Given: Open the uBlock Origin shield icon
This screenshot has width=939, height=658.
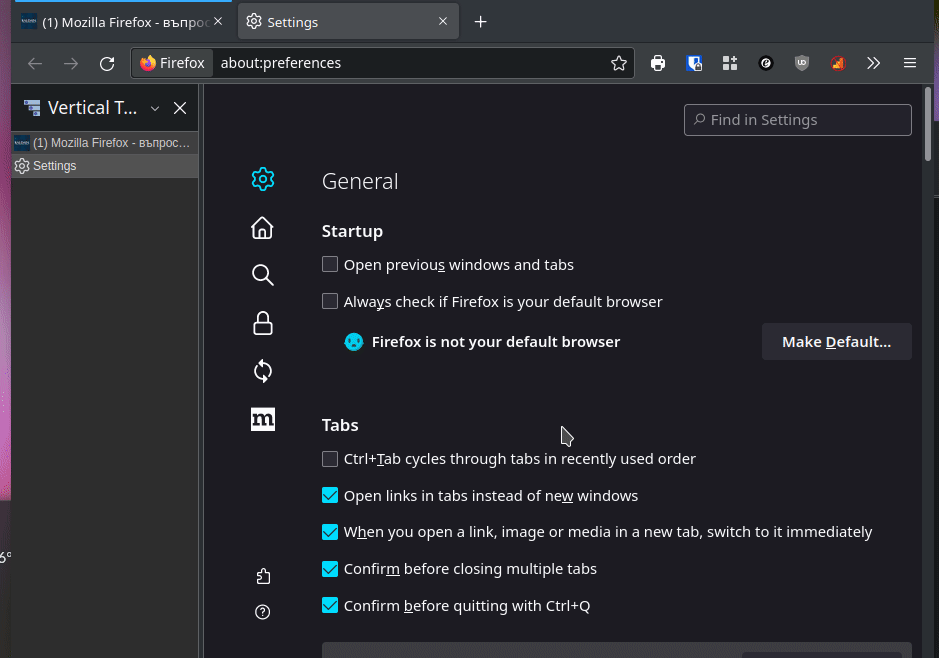Looking at the screenshot, I should pyautogui.click(x=801, y=63).
